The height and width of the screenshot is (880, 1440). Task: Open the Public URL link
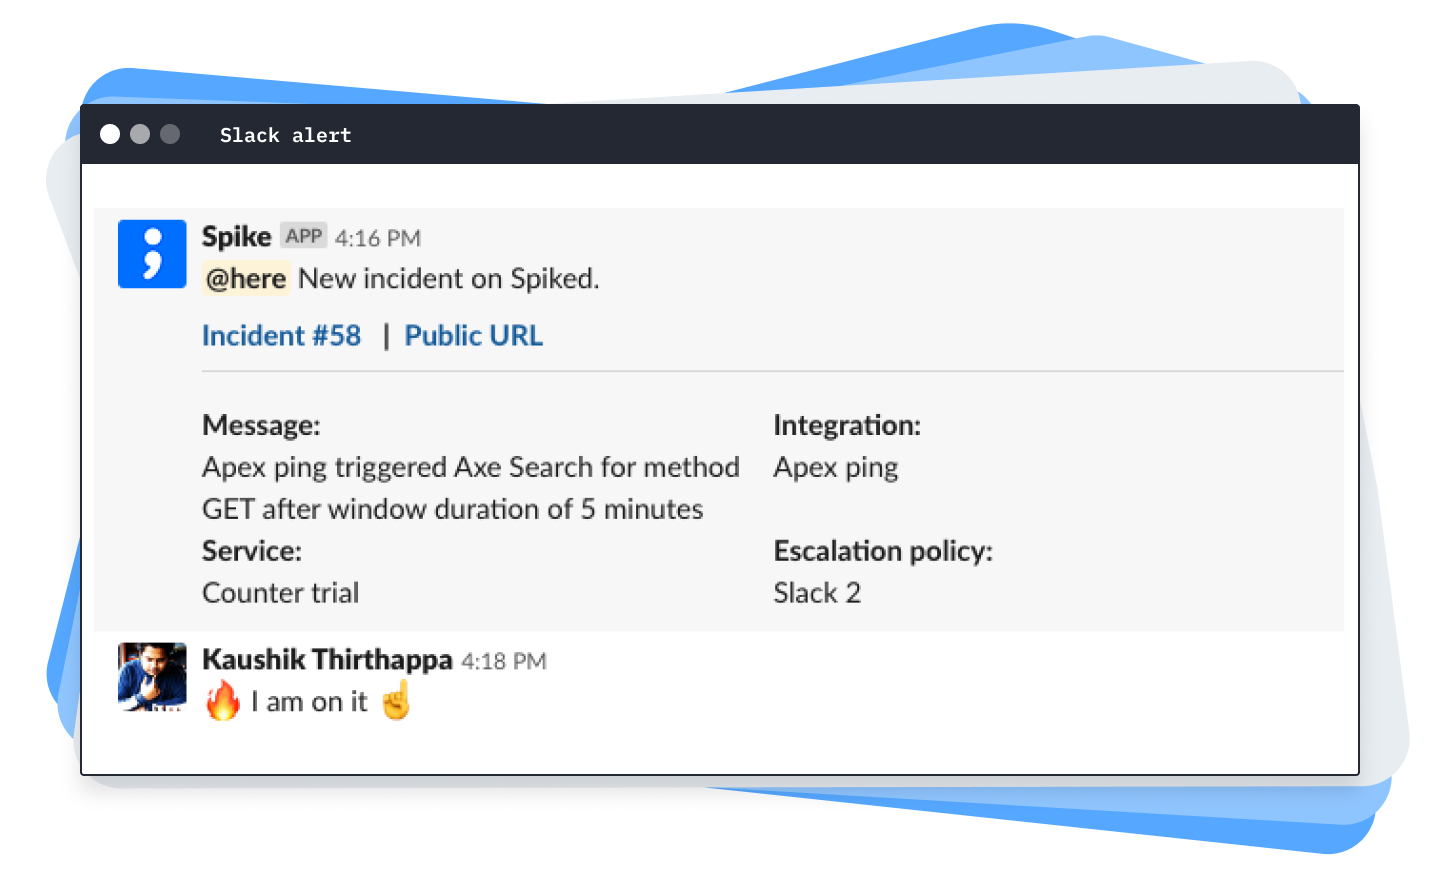(x=473, y=335)
